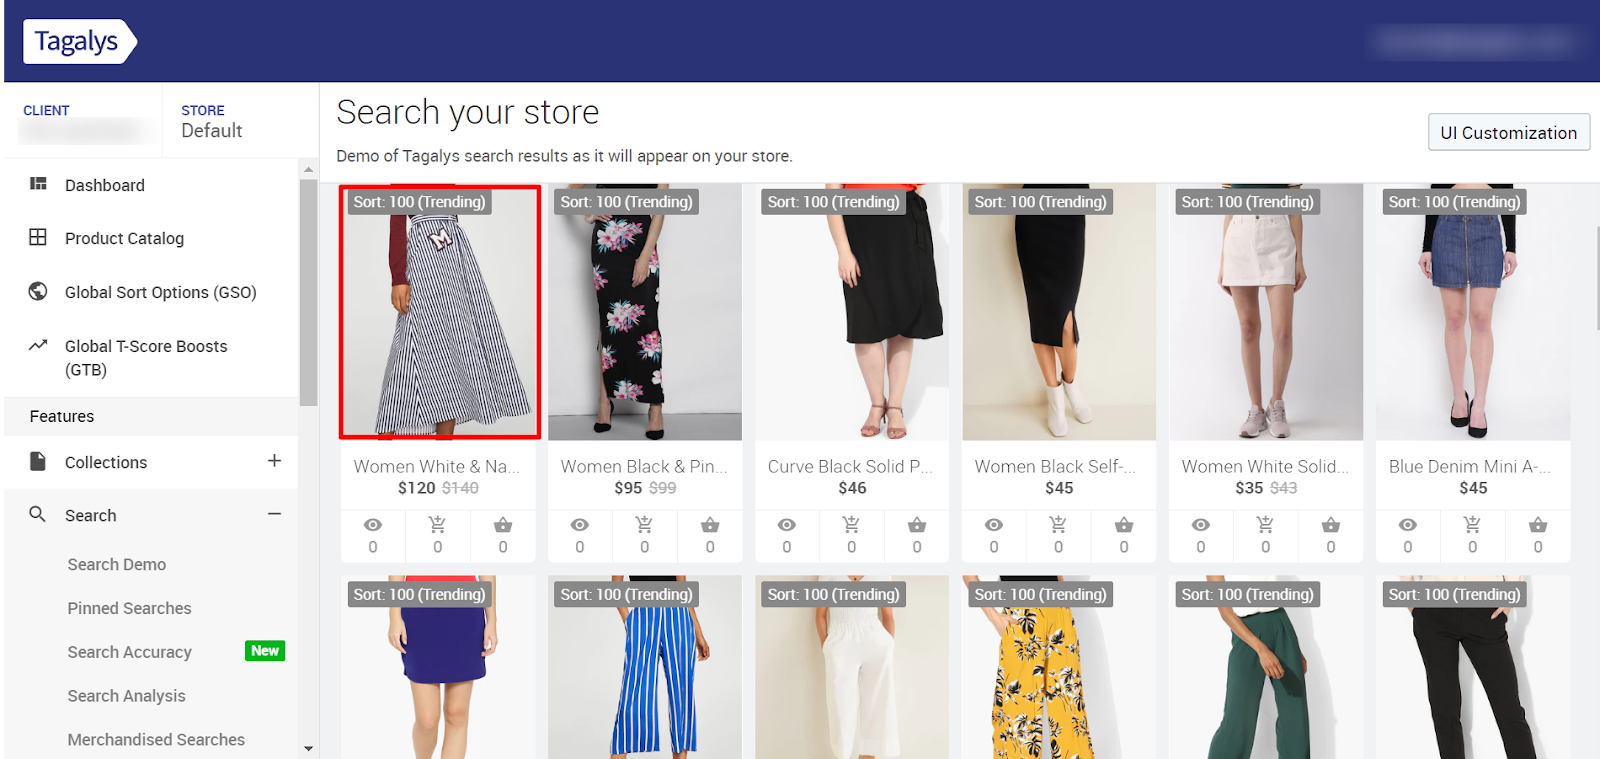Click the yellow floral pants thumbnail

coord(1059,667)
